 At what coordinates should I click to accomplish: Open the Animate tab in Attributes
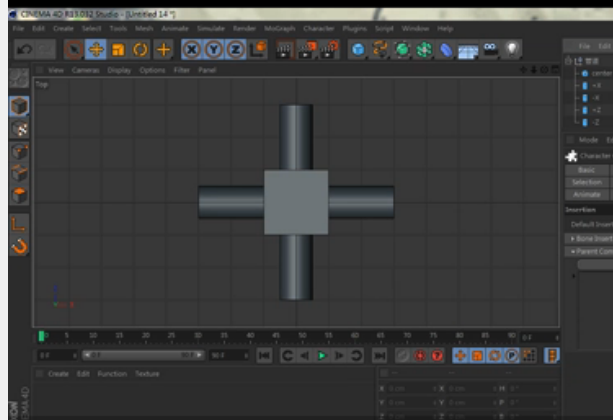coord(586,194)
